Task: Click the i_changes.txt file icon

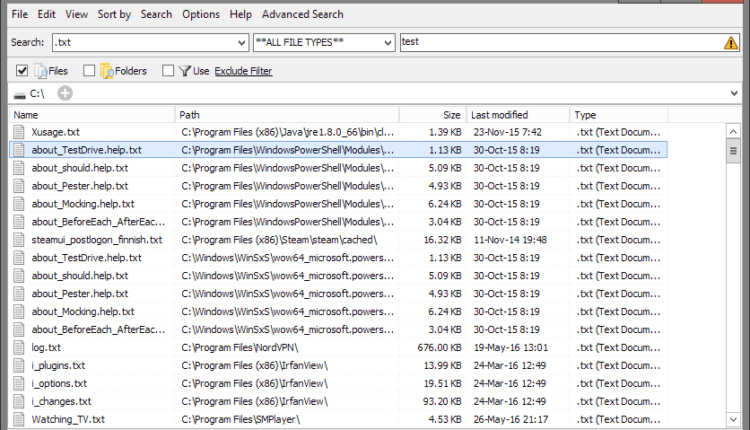Action: pyautogui.click(x=19, y=401)
